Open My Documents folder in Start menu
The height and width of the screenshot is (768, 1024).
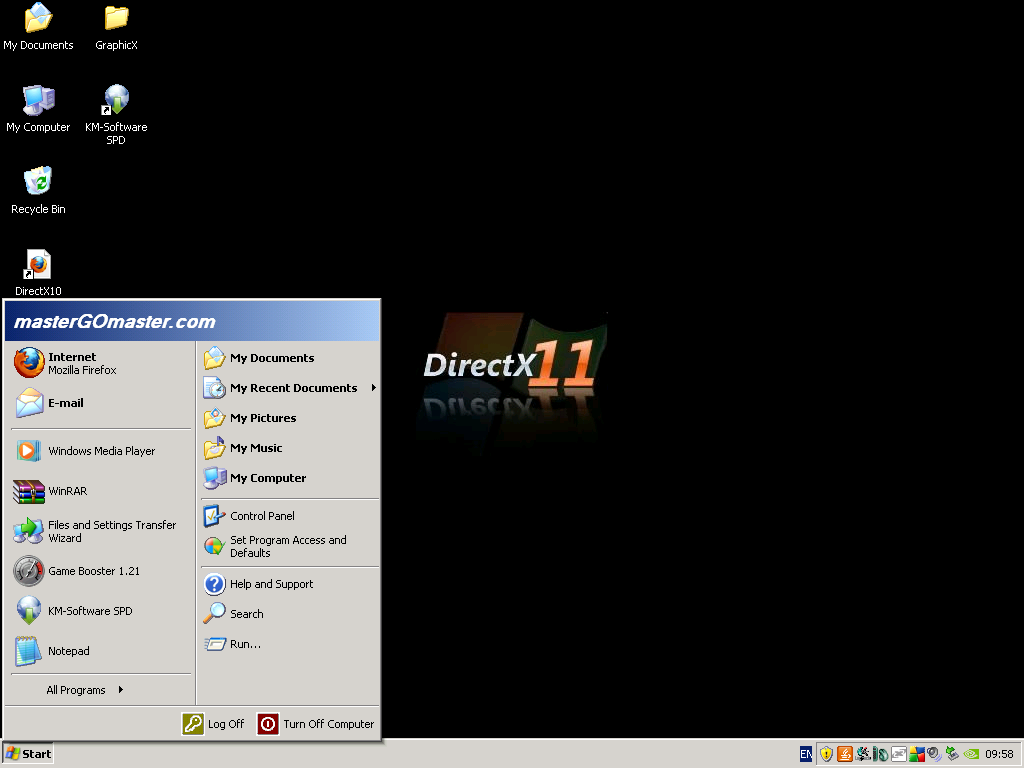coord(290,358)
